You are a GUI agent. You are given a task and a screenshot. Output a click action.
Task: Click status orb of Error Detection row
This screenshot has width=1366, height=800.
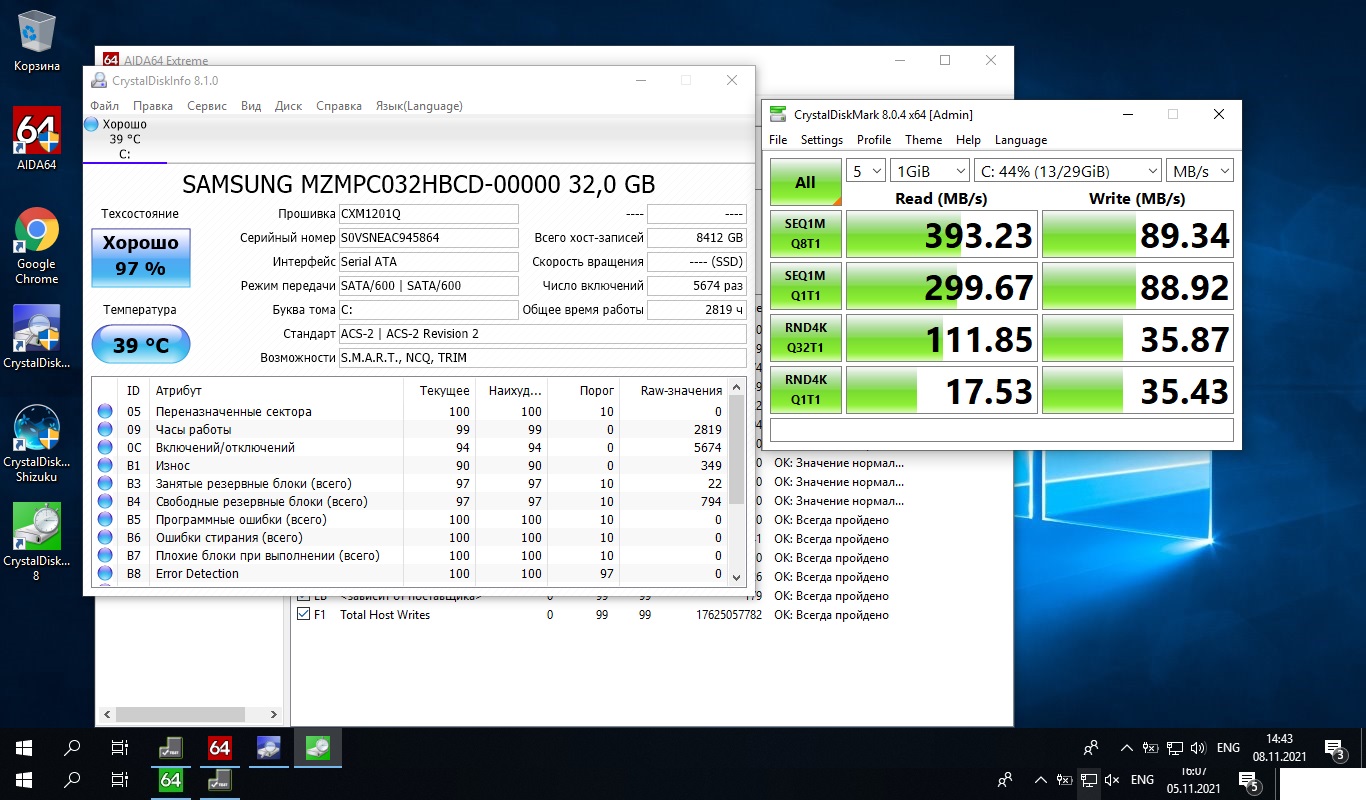(105, 574)
